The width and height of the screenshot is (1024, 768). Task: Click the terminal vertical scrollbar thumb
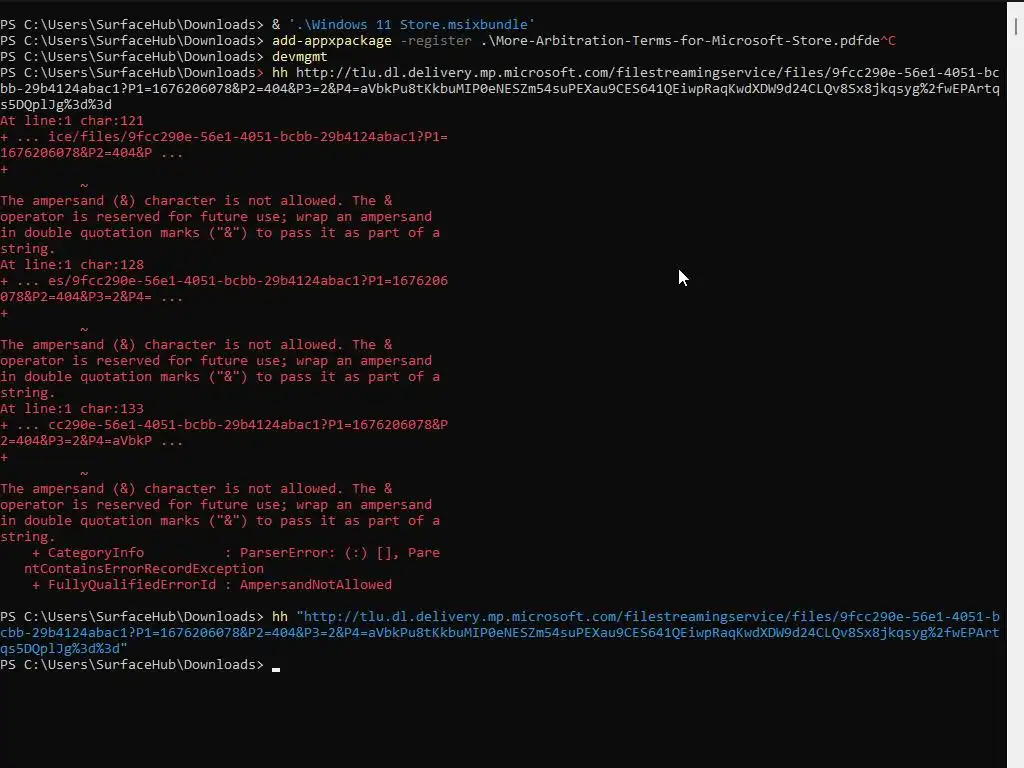click(x=1016, y=26)
